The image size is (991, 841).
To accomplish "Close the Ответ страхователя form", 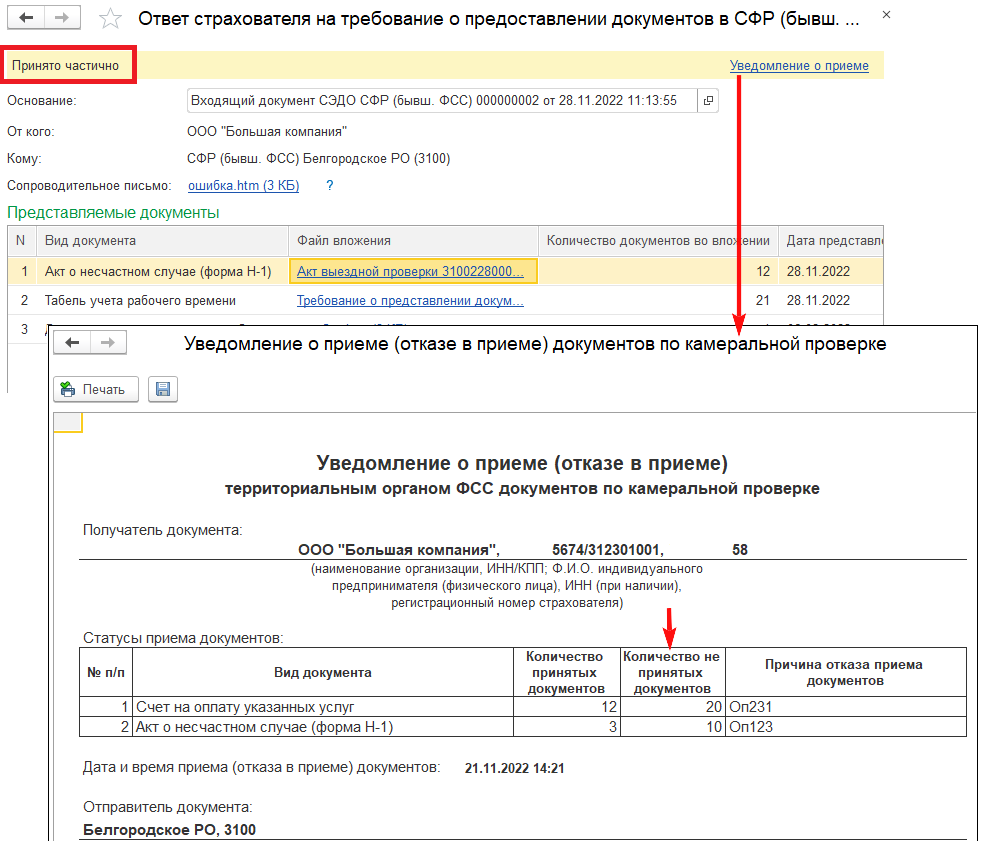I will point(886,15).
